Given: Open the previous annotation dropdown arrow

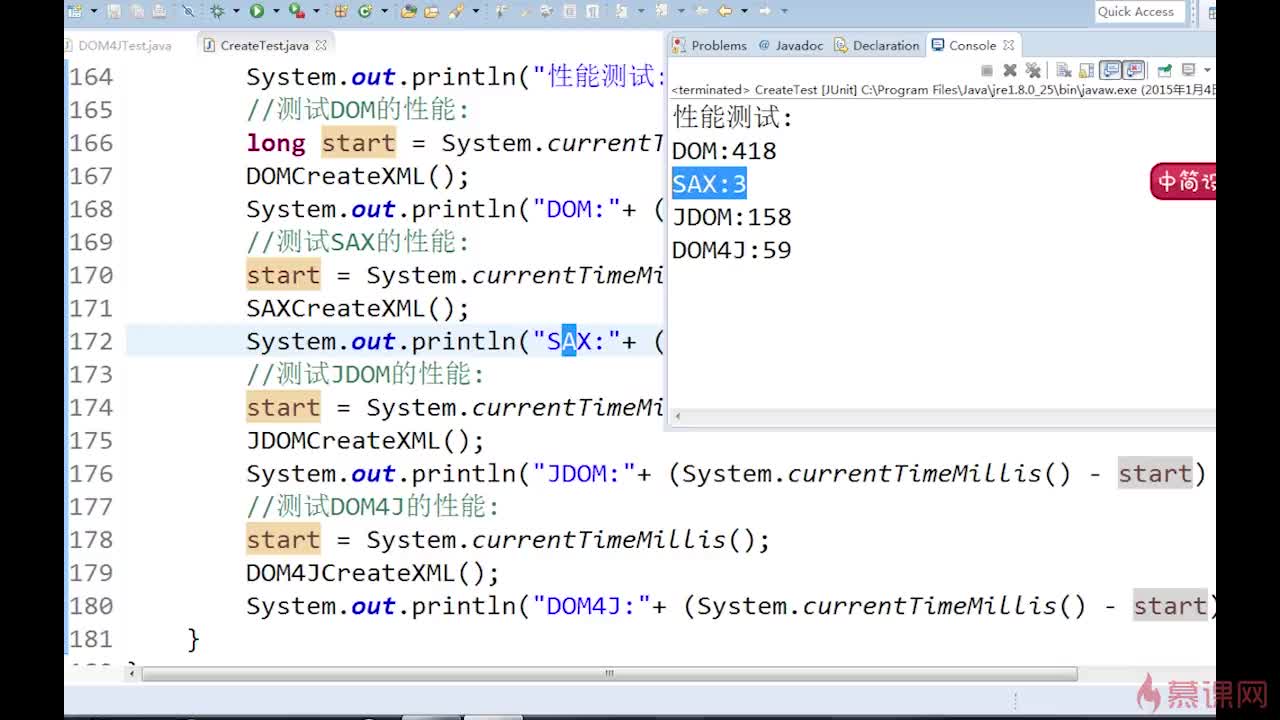Looking at the screenshot, I should (680, 12).
